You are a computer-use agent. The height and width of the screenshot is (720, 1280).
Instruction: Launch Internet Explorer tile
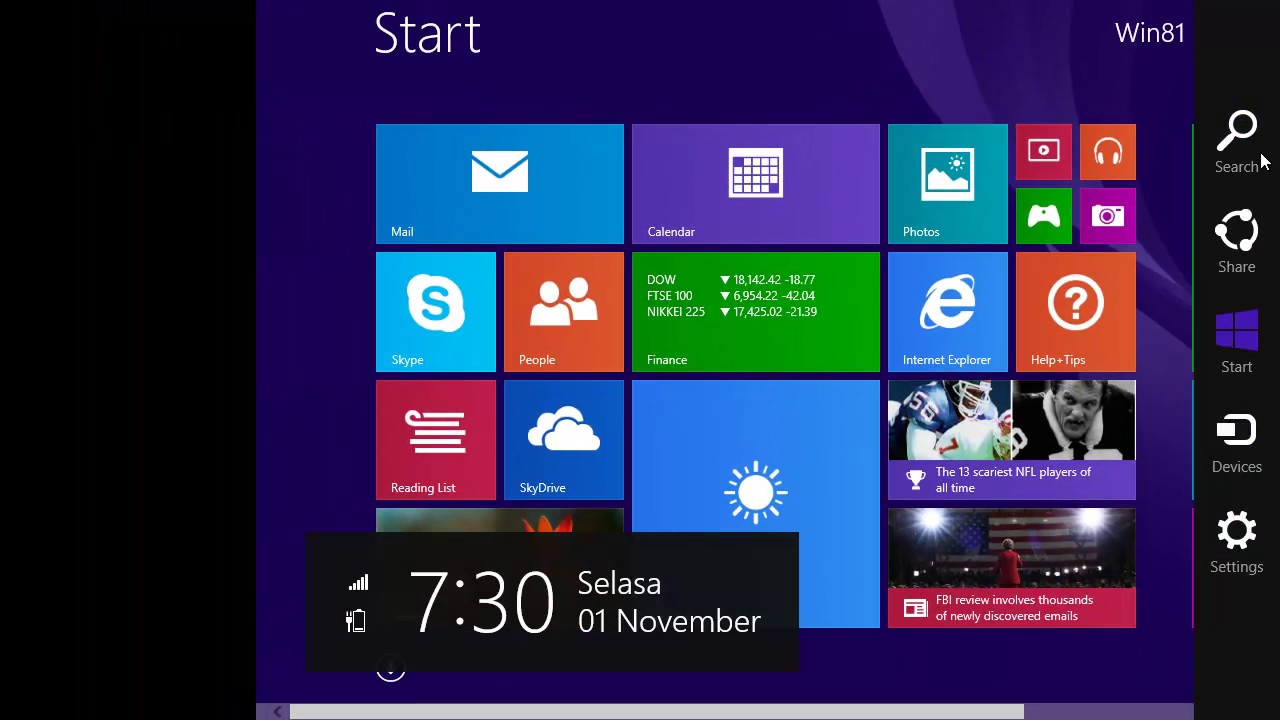pos(948,312)
